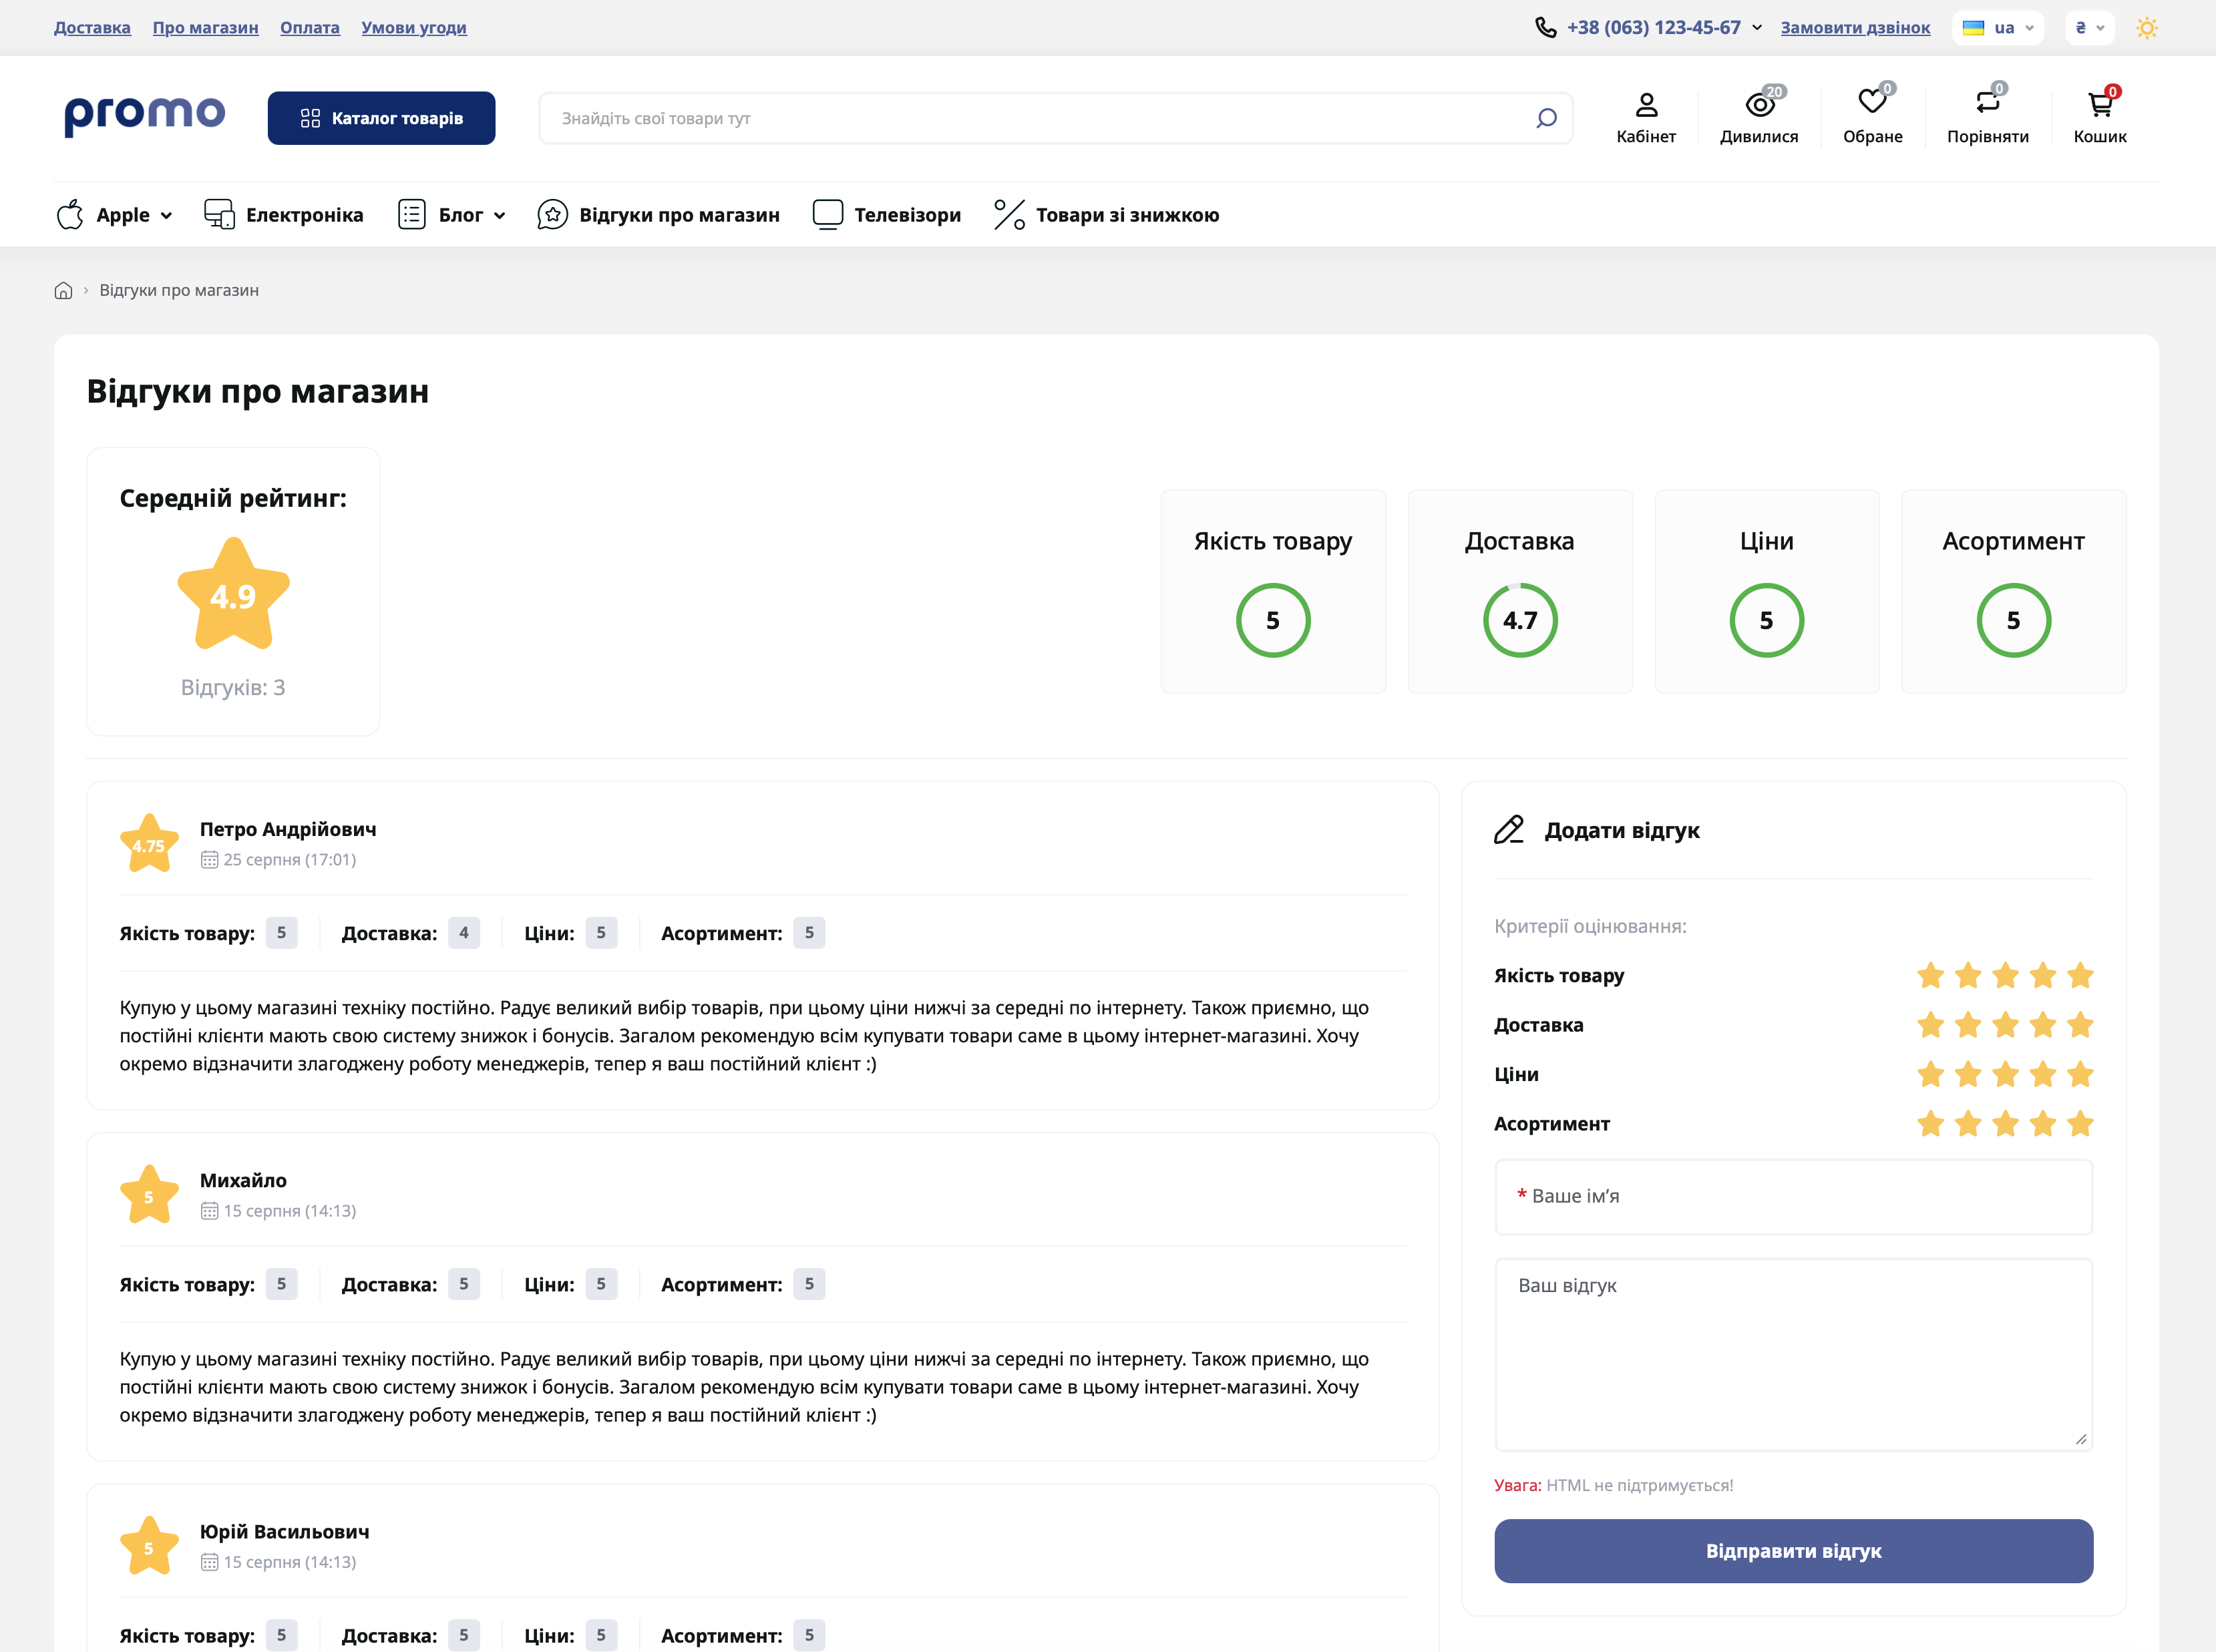Click the promo logo
Image resolution: width=2216 pixels, height=1652 pixels.
(x=145, y=116)
